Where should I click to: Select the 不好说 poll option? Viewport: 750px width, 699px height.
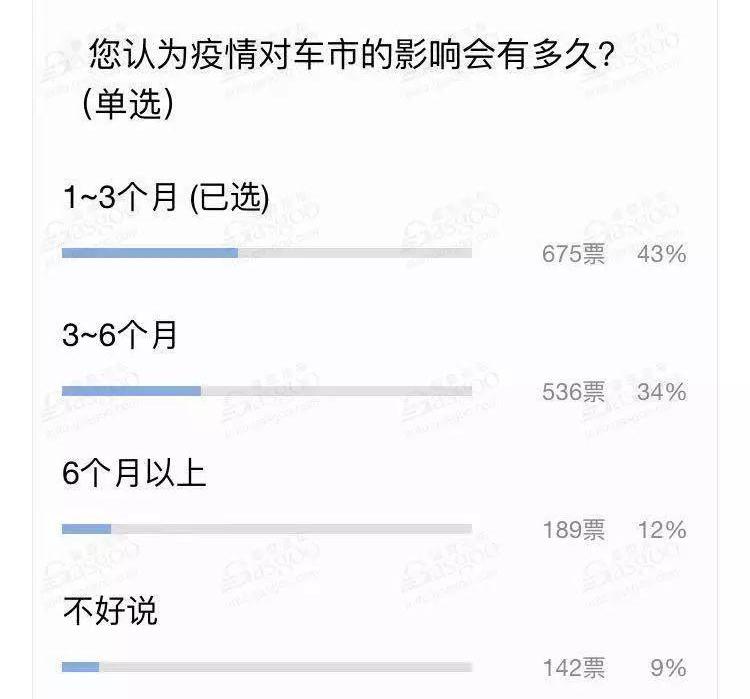[110, 610]
